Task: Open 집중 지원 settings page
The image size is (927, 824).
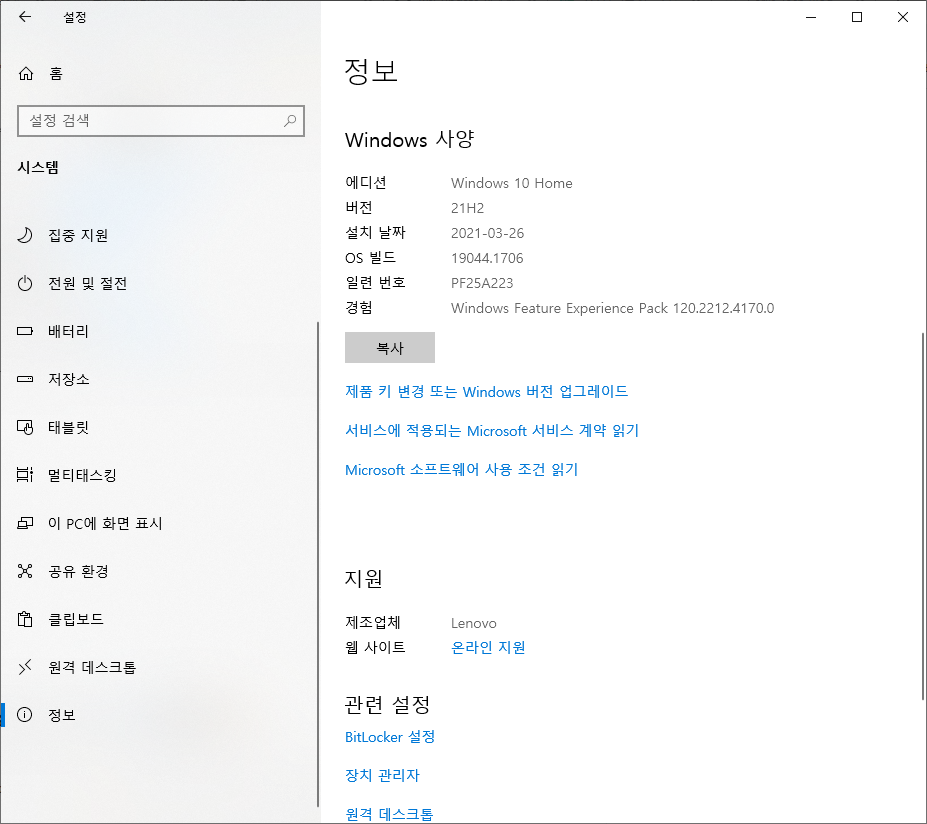Action: coord(158,235)
